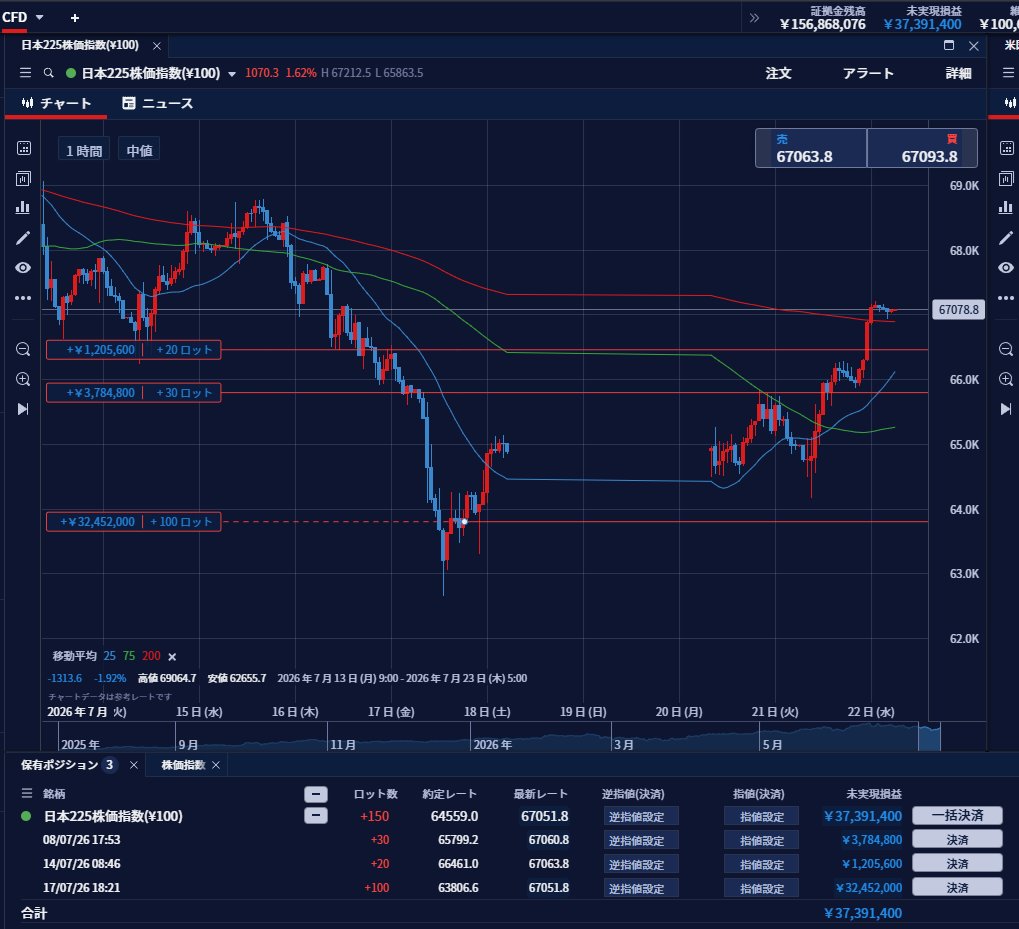Collapse the 日本225株価指数 position group
Image resolution: width=1019 pixels, height=929 pixels.
(316, 816)
